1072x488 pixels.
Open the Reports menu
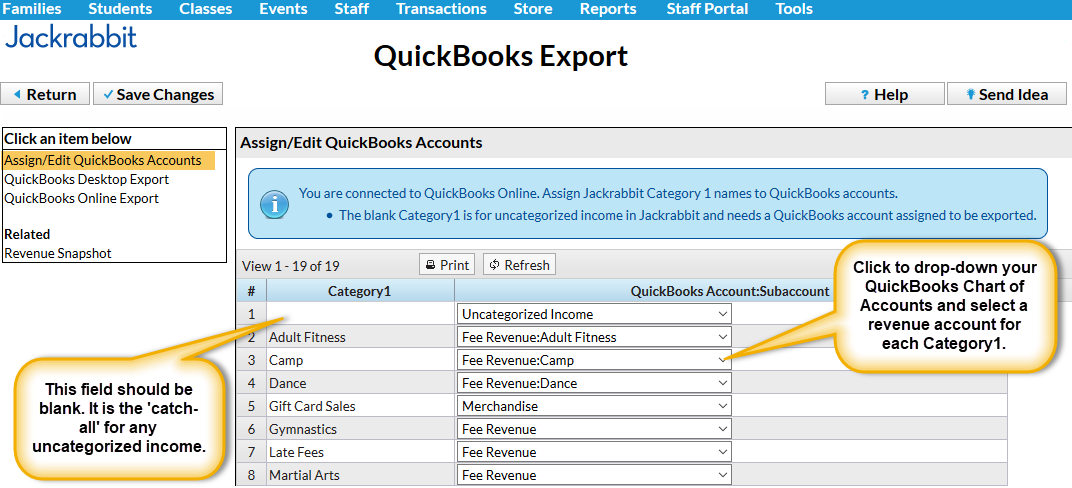click(x=608, y=9)
